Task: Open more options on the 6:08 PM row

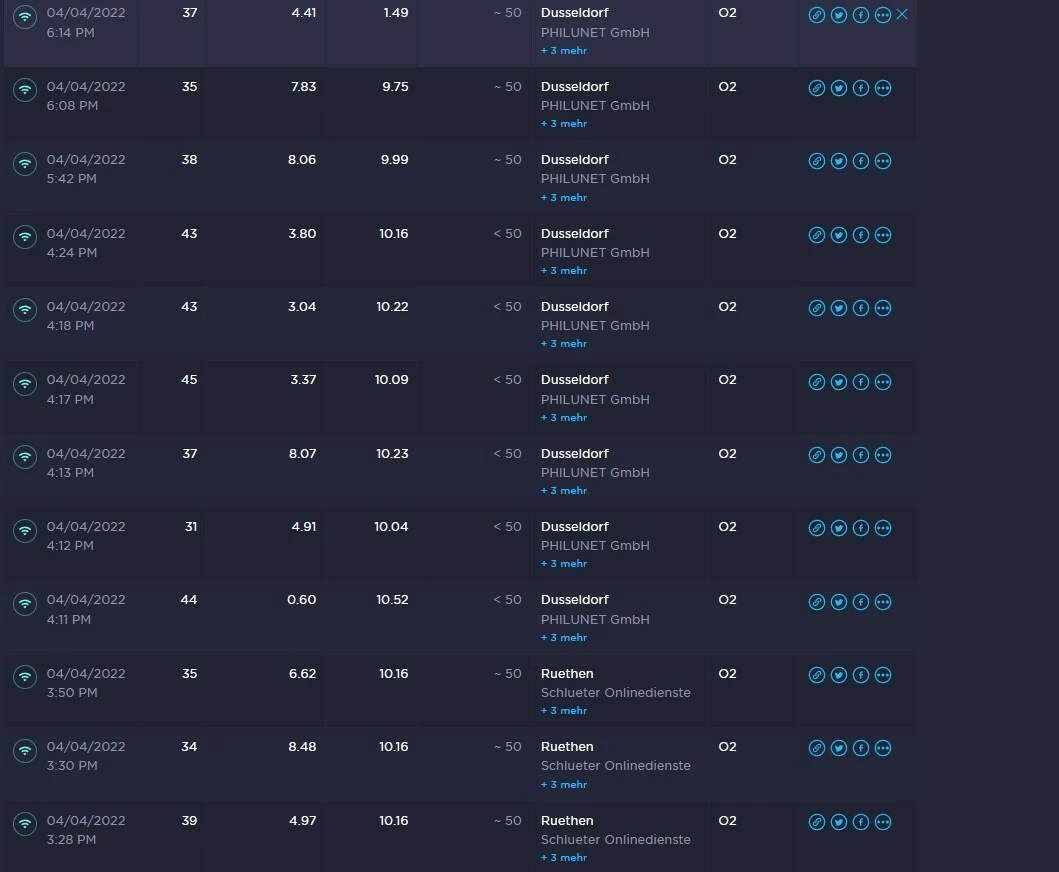Action: click(x=883, y=88)
